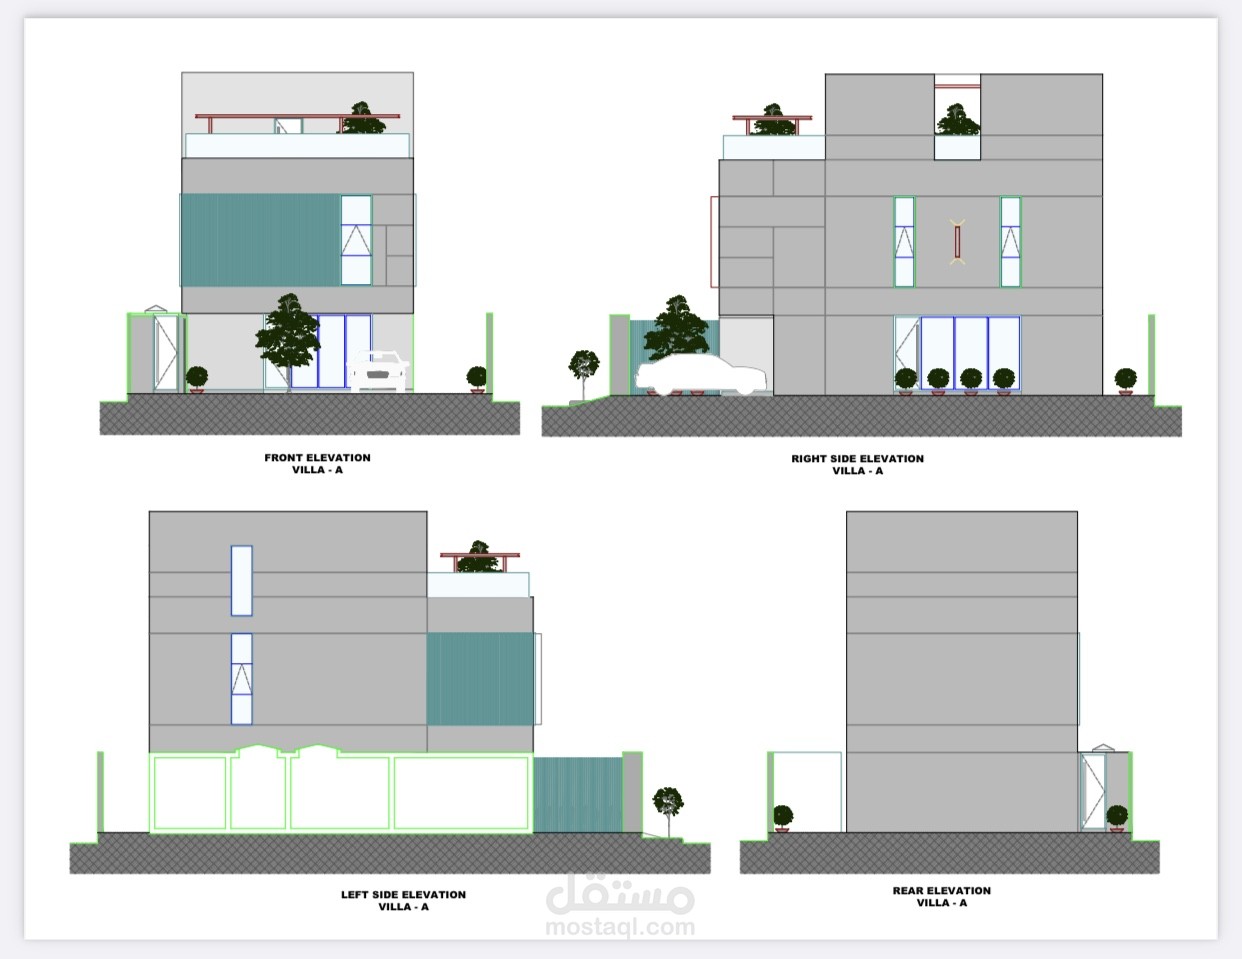Select the "VILLA - A" line below FRONT ELEVATION
The image size is (1242, 959).
(x=317, y=470)
